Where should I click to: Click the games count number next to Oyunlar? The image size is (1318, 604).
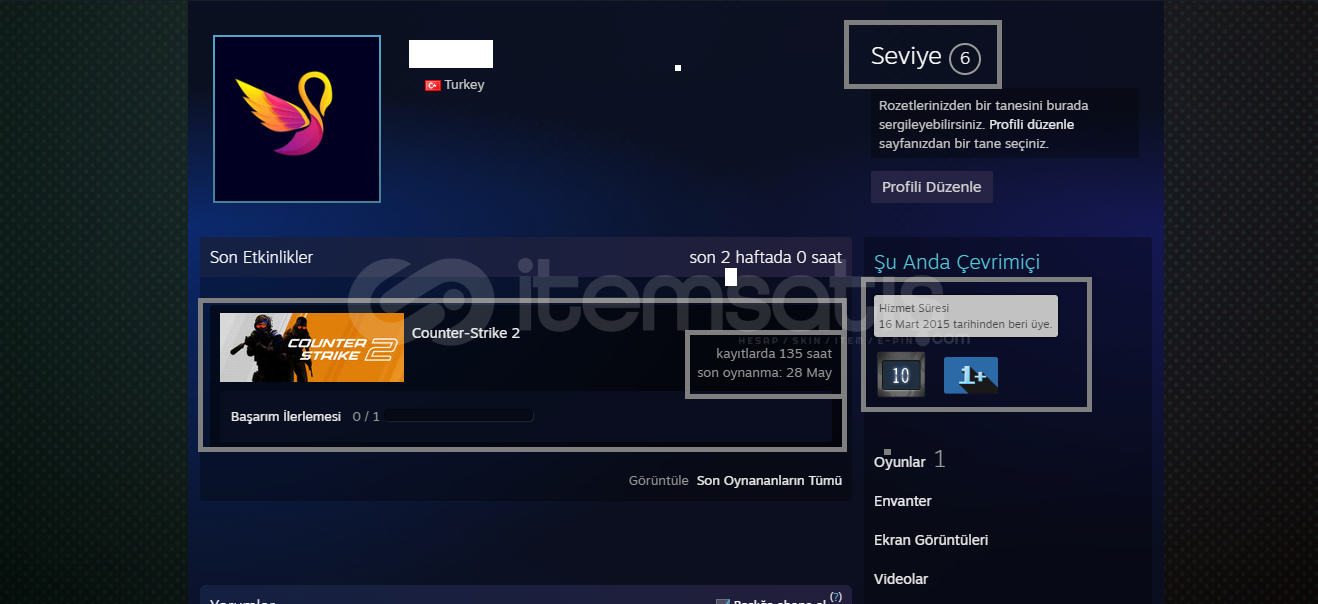[939, 460]
